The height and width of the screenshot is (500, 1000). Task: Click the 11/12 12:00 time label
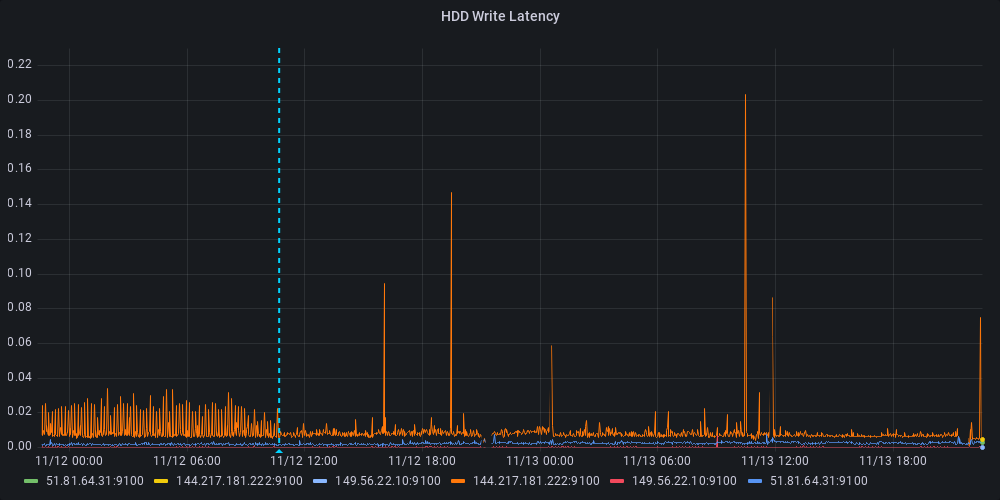(304, 460)
